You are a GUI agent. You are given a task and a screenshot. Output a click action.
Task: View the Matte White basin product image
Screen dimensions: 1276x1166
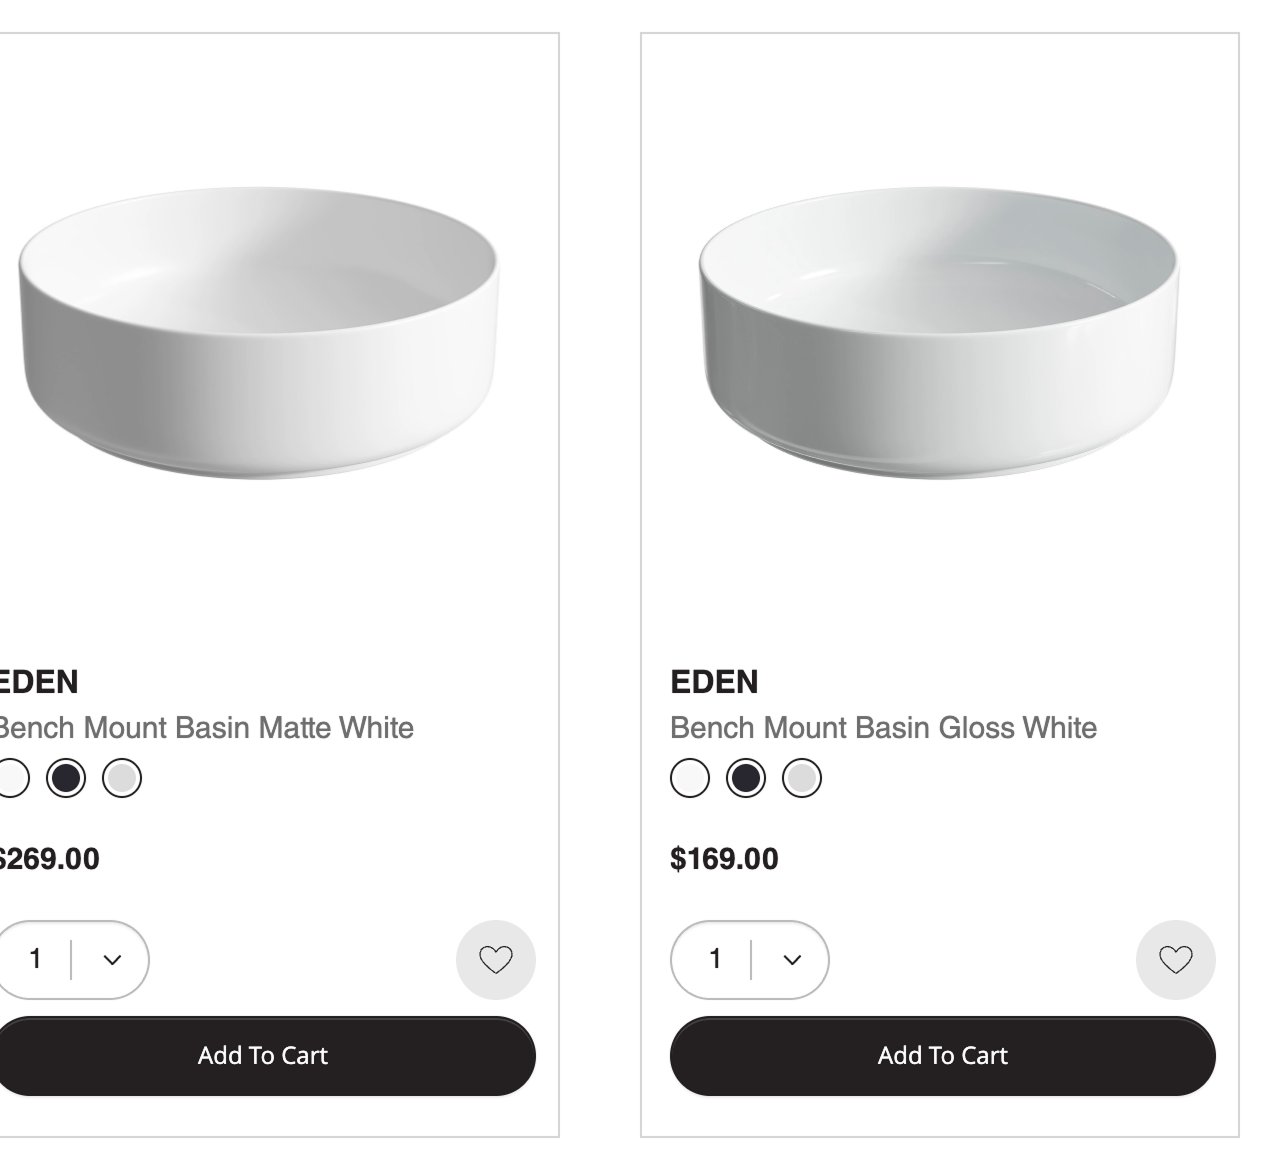(x=258, y=335)
